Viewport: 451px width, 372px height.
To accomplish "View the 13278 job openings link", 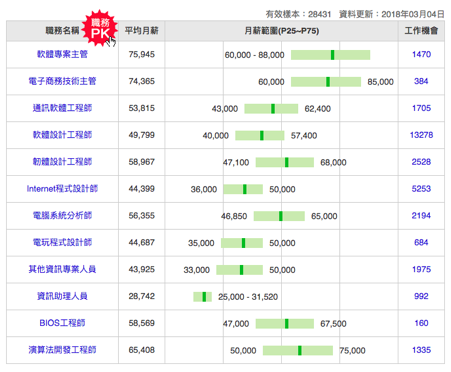I will pos(421,135).
